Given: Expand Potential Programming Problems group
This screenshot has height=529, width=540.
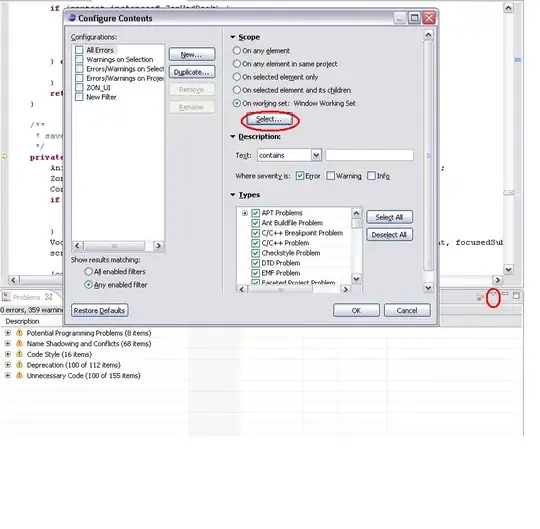Looking at the screenshot, I should point(8,333).
